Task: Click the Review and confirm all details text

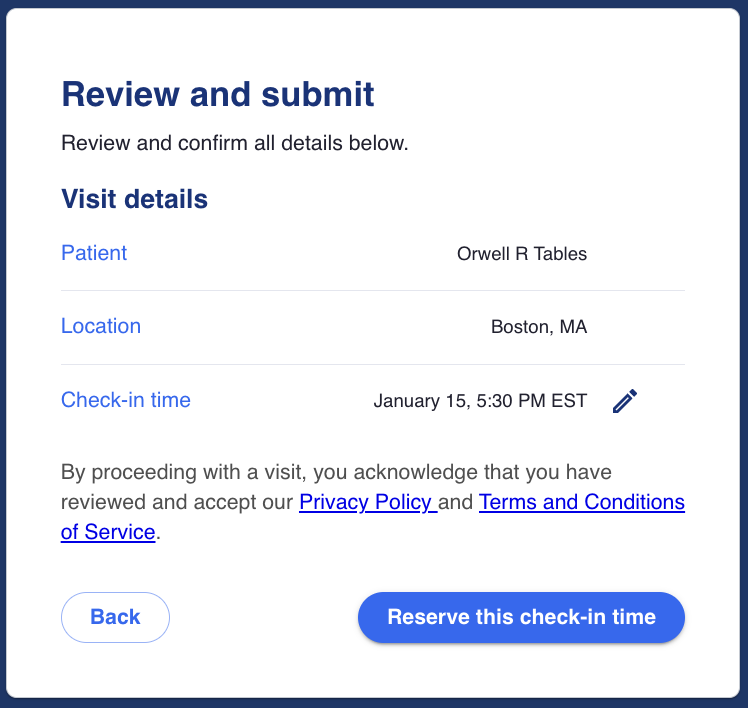Action: [x=235, y=143]
